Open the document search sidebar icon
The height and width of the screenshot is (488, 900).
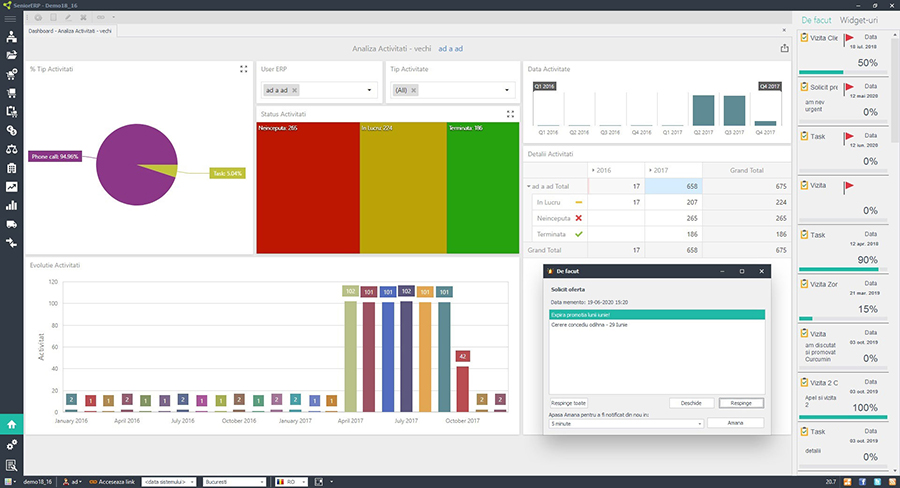[x=11, y=465]
